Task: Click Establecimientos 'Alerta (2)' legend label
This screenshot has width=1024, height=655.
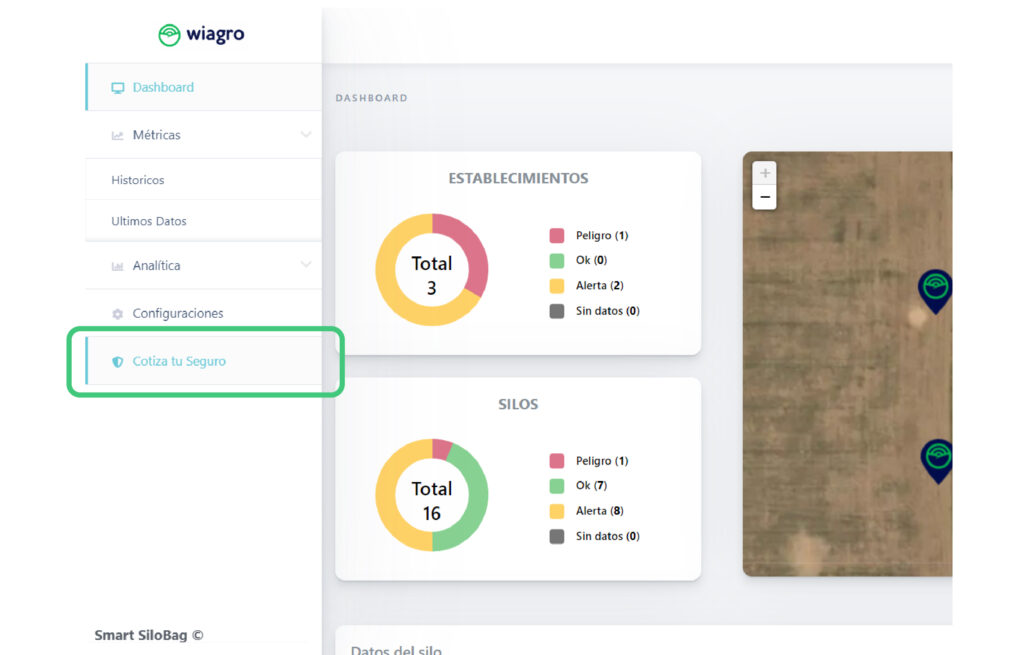Action: 600,286
